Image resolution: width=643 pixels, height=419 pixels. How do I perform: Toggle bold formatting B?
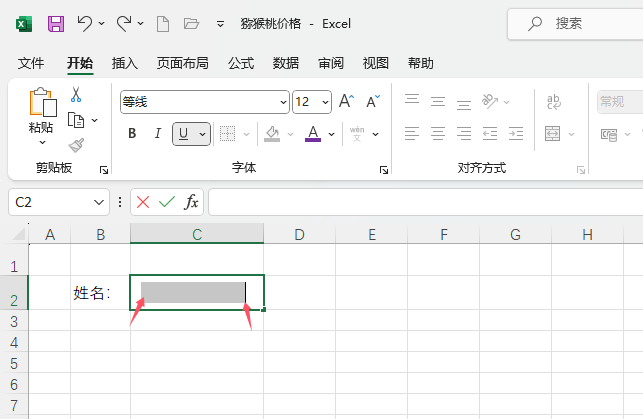click(x=132, y=133)
